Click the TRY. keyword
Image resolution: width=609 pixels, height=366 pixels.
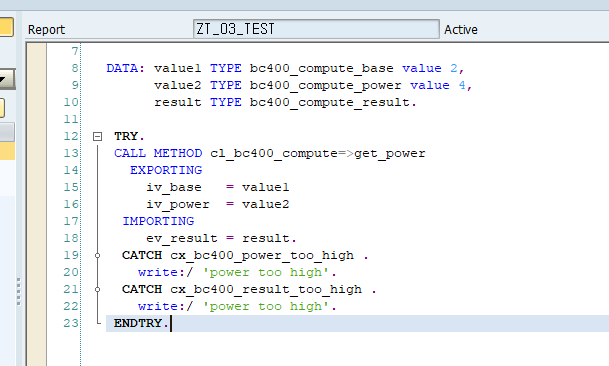pos(129,136)
